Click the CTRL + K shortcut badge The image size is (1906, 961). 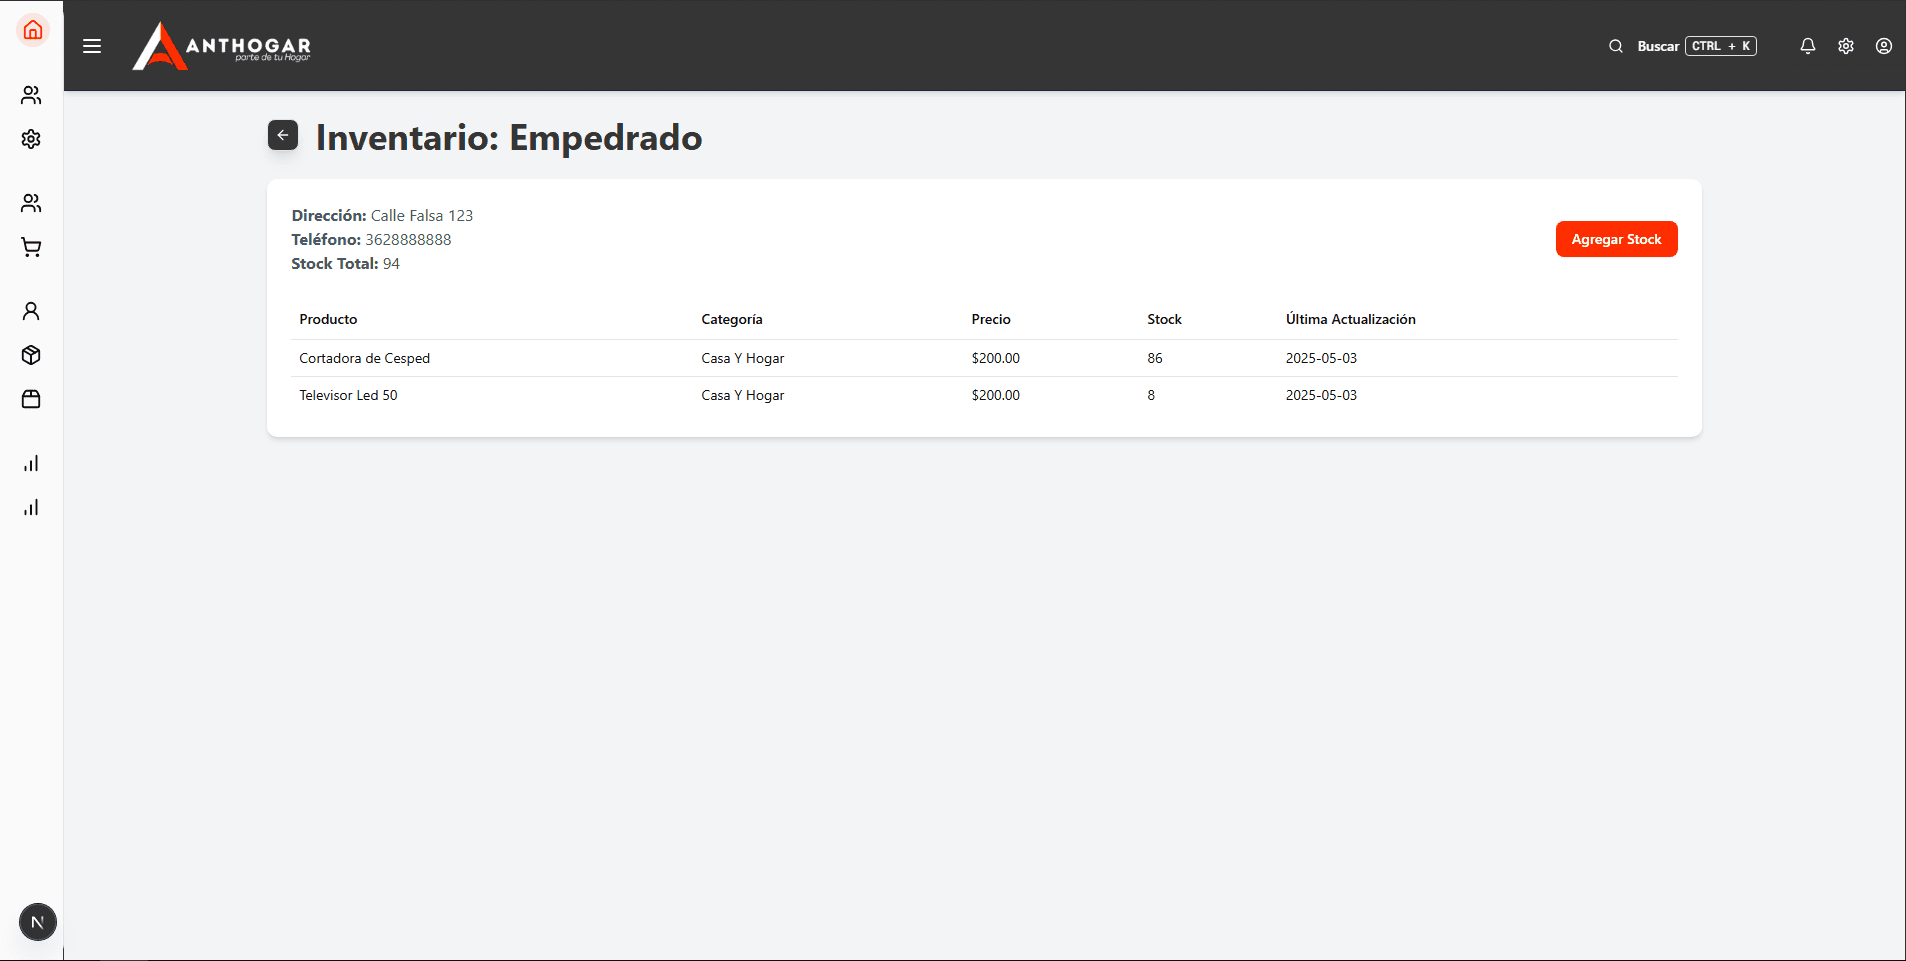pos(1721,46)
